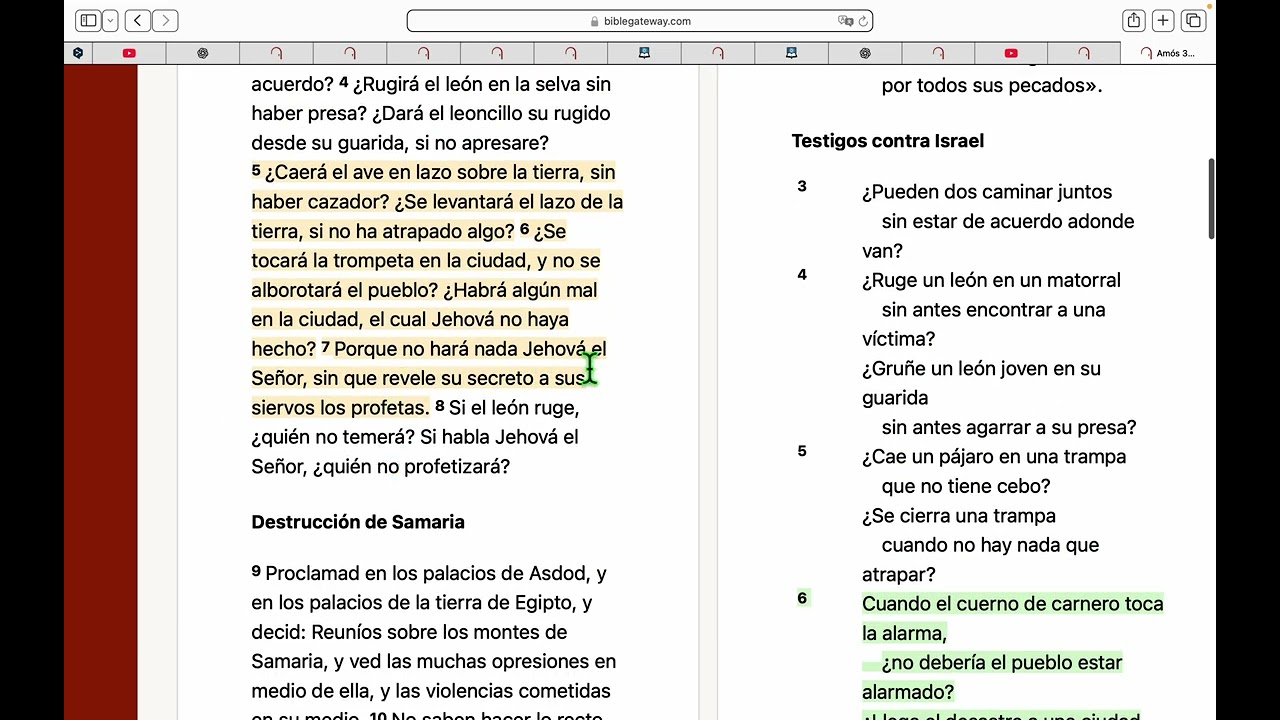
Task: Open the translate page icon
Action: (x=845, y=20)
